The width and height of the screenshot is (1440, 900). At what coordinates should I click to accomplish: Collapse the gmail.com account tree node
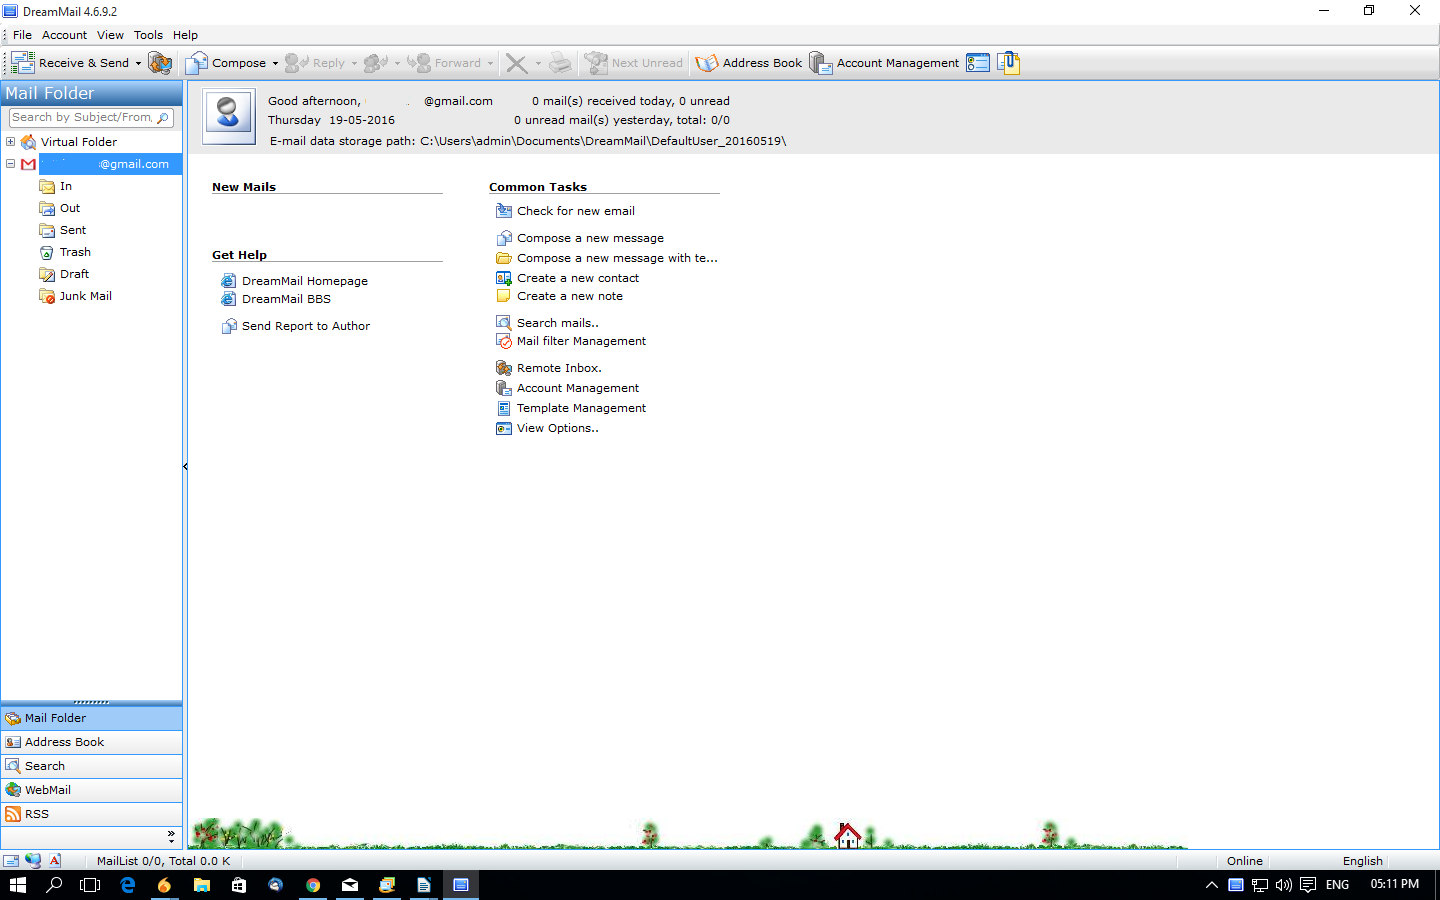coord(10,163)
